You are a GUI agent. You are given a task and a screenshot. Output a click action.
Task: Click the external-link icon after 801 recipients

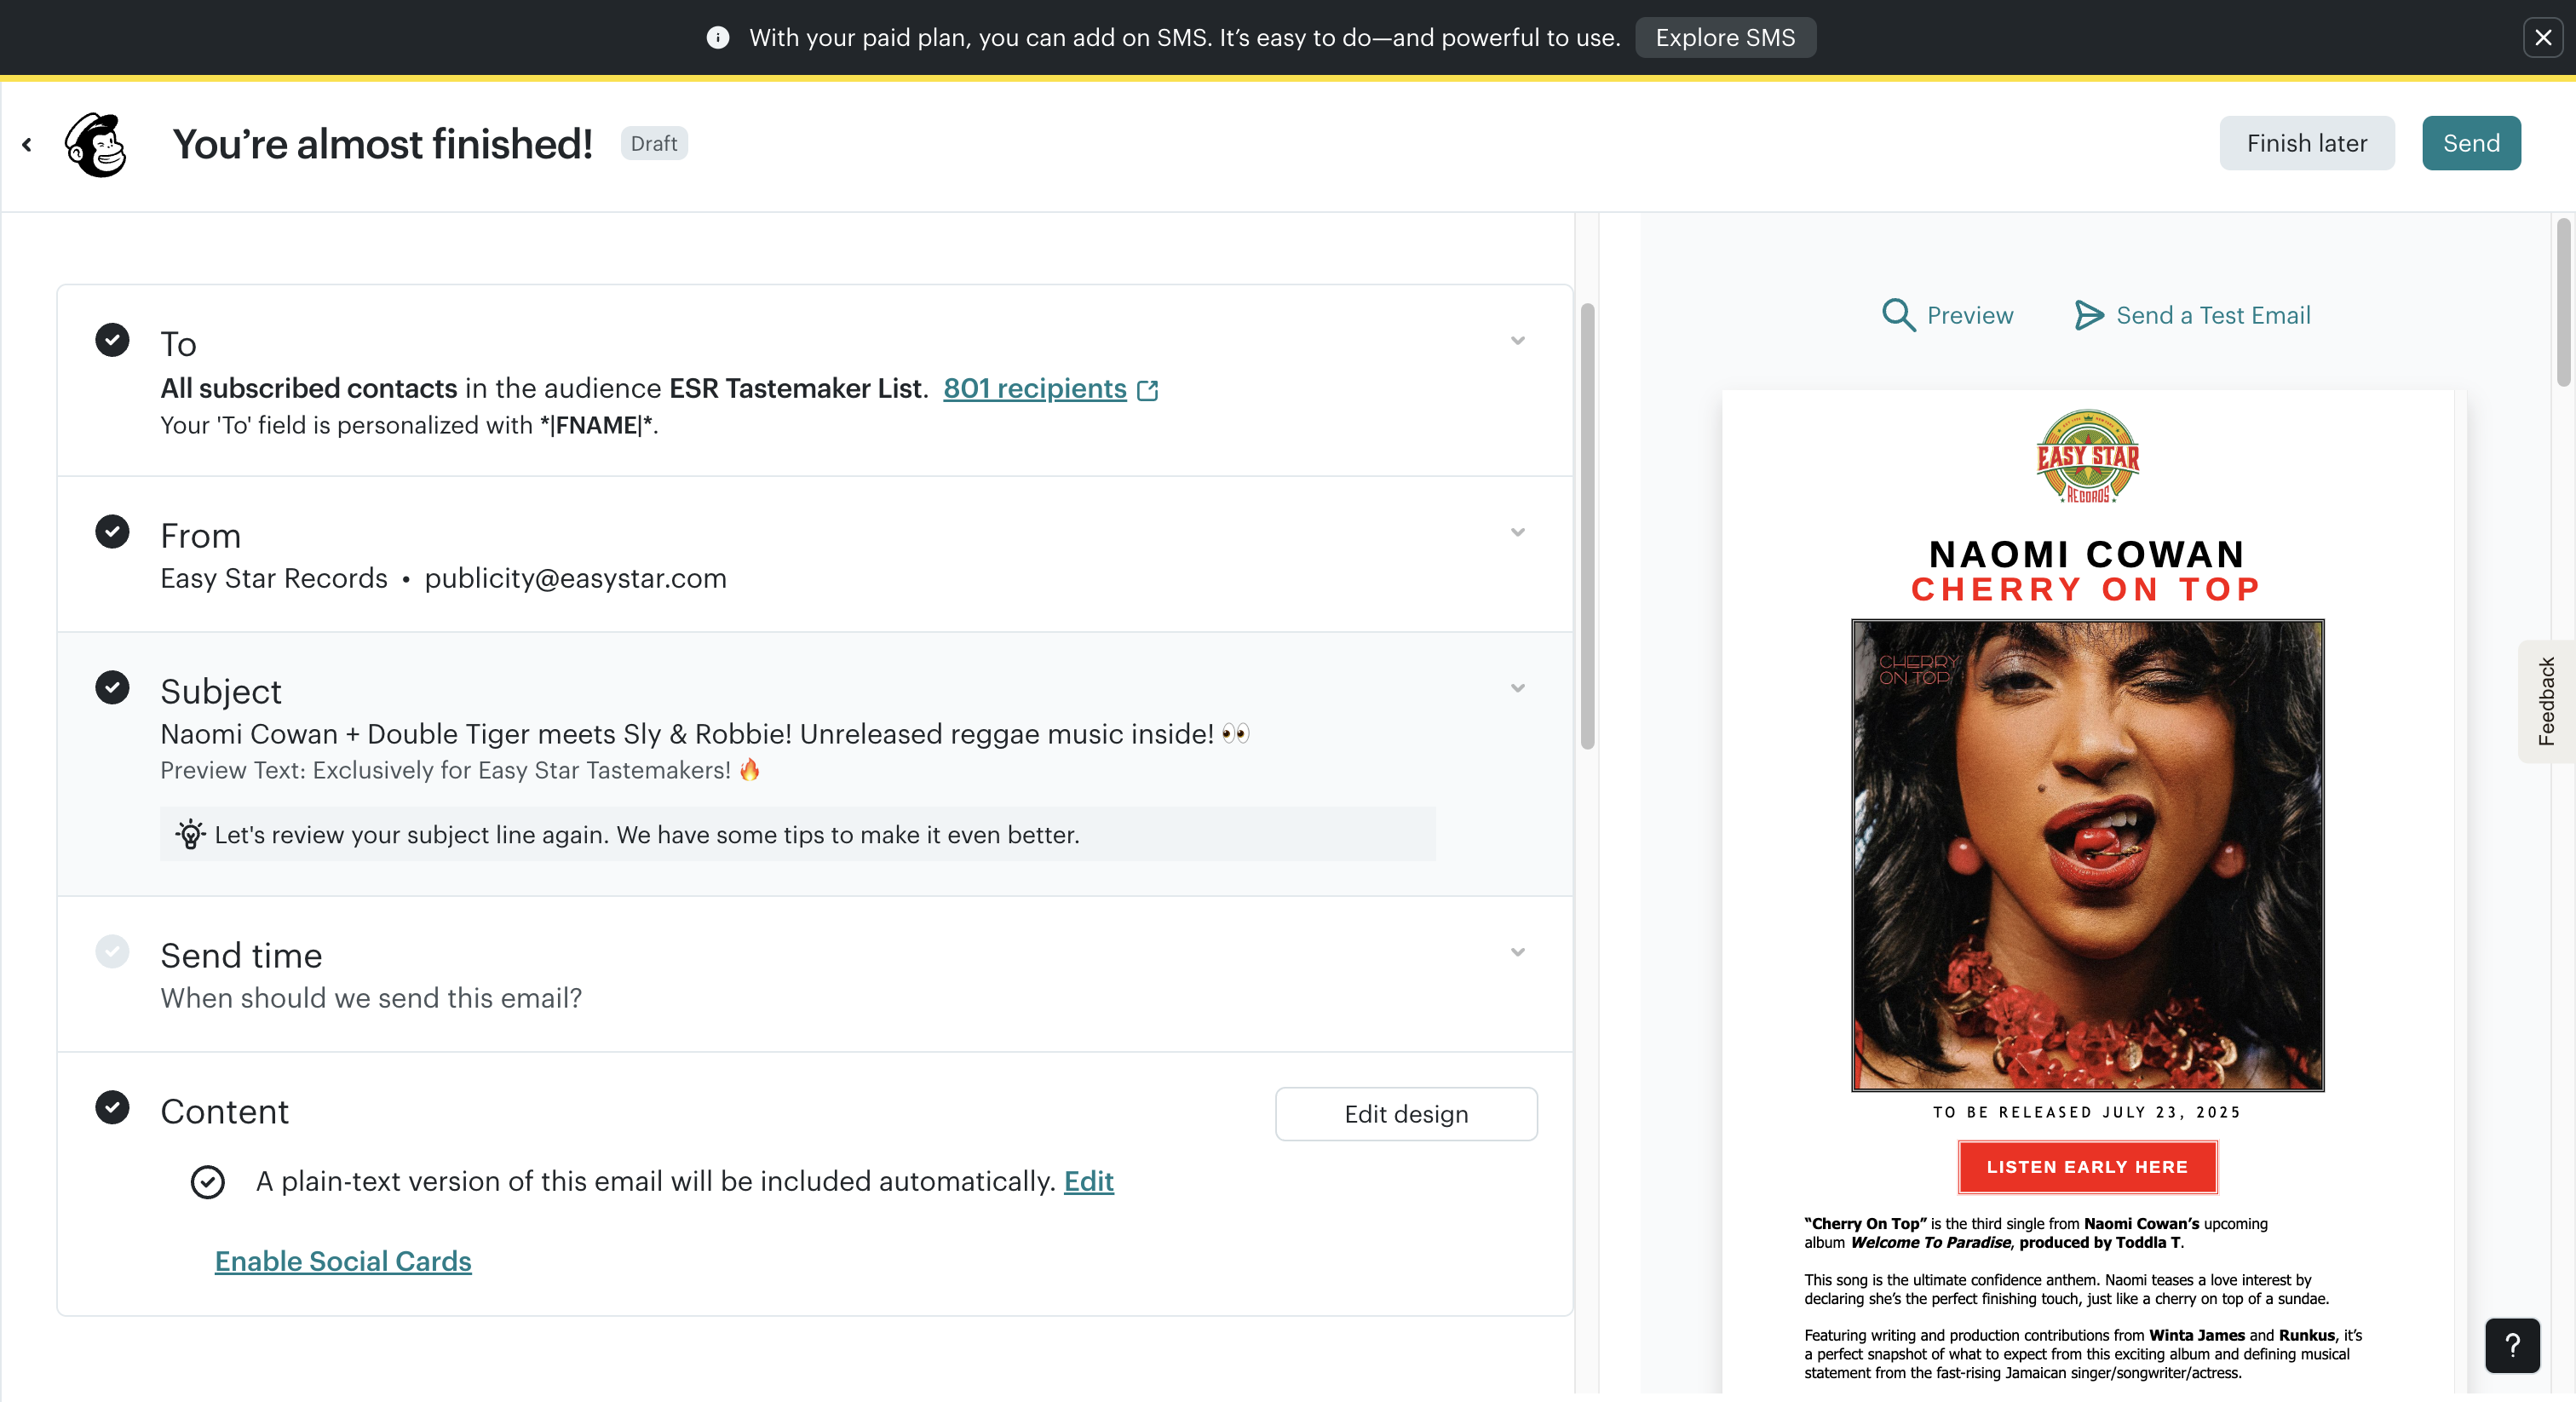[1148, 390]
